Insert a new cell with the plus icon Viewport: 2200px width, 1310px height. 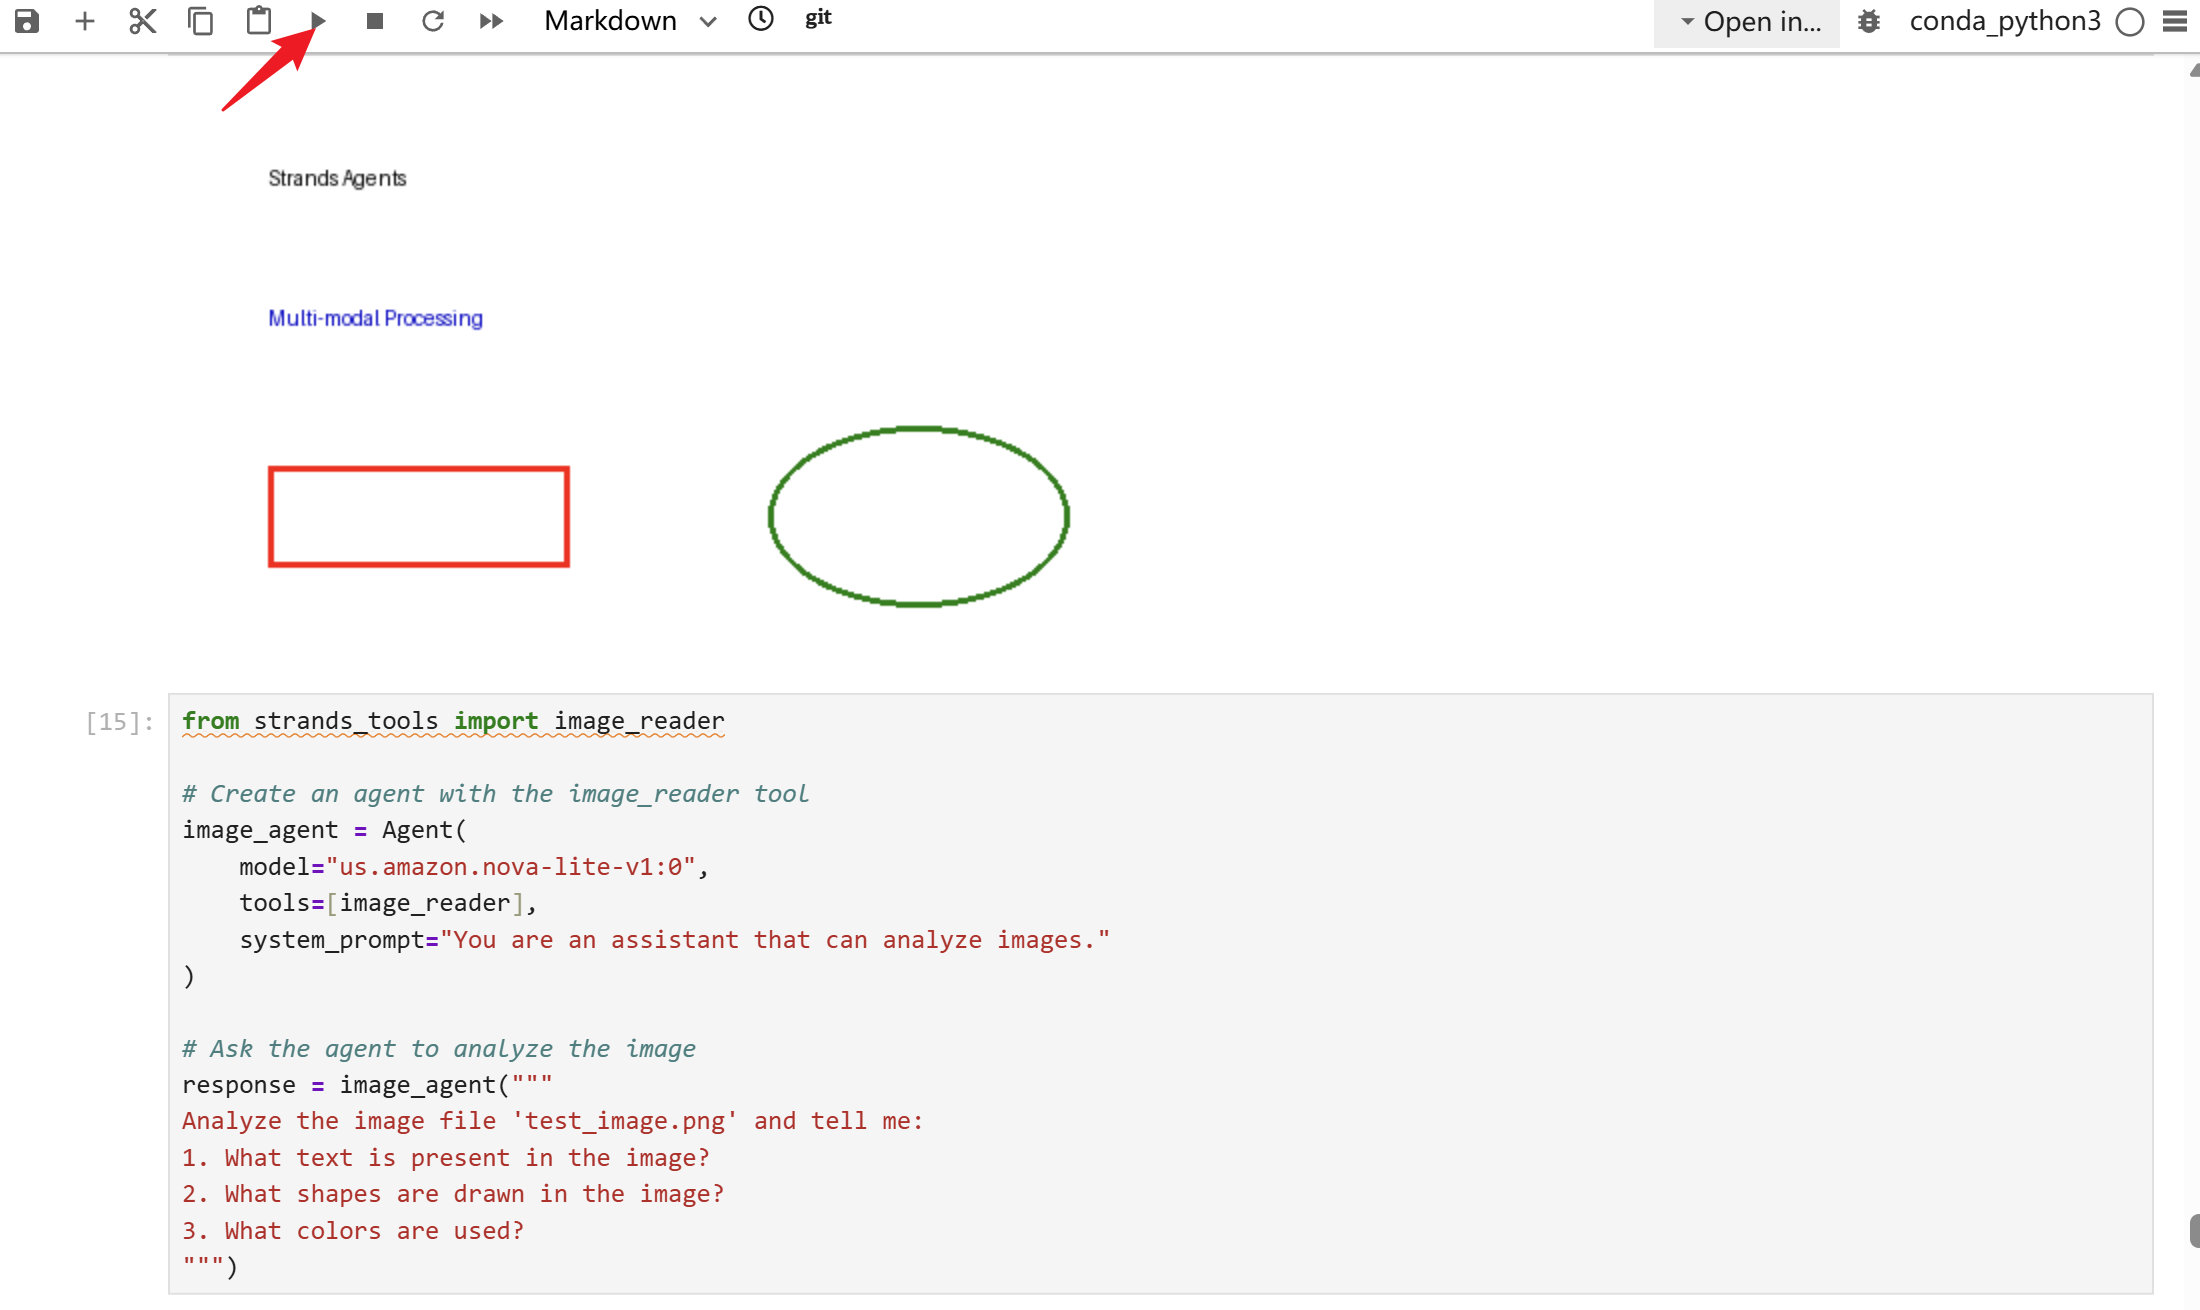pos(85,21)
